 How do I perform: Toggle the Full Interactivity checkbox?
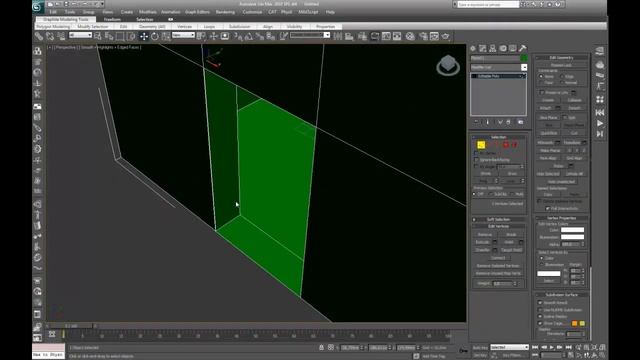point(548,208)
